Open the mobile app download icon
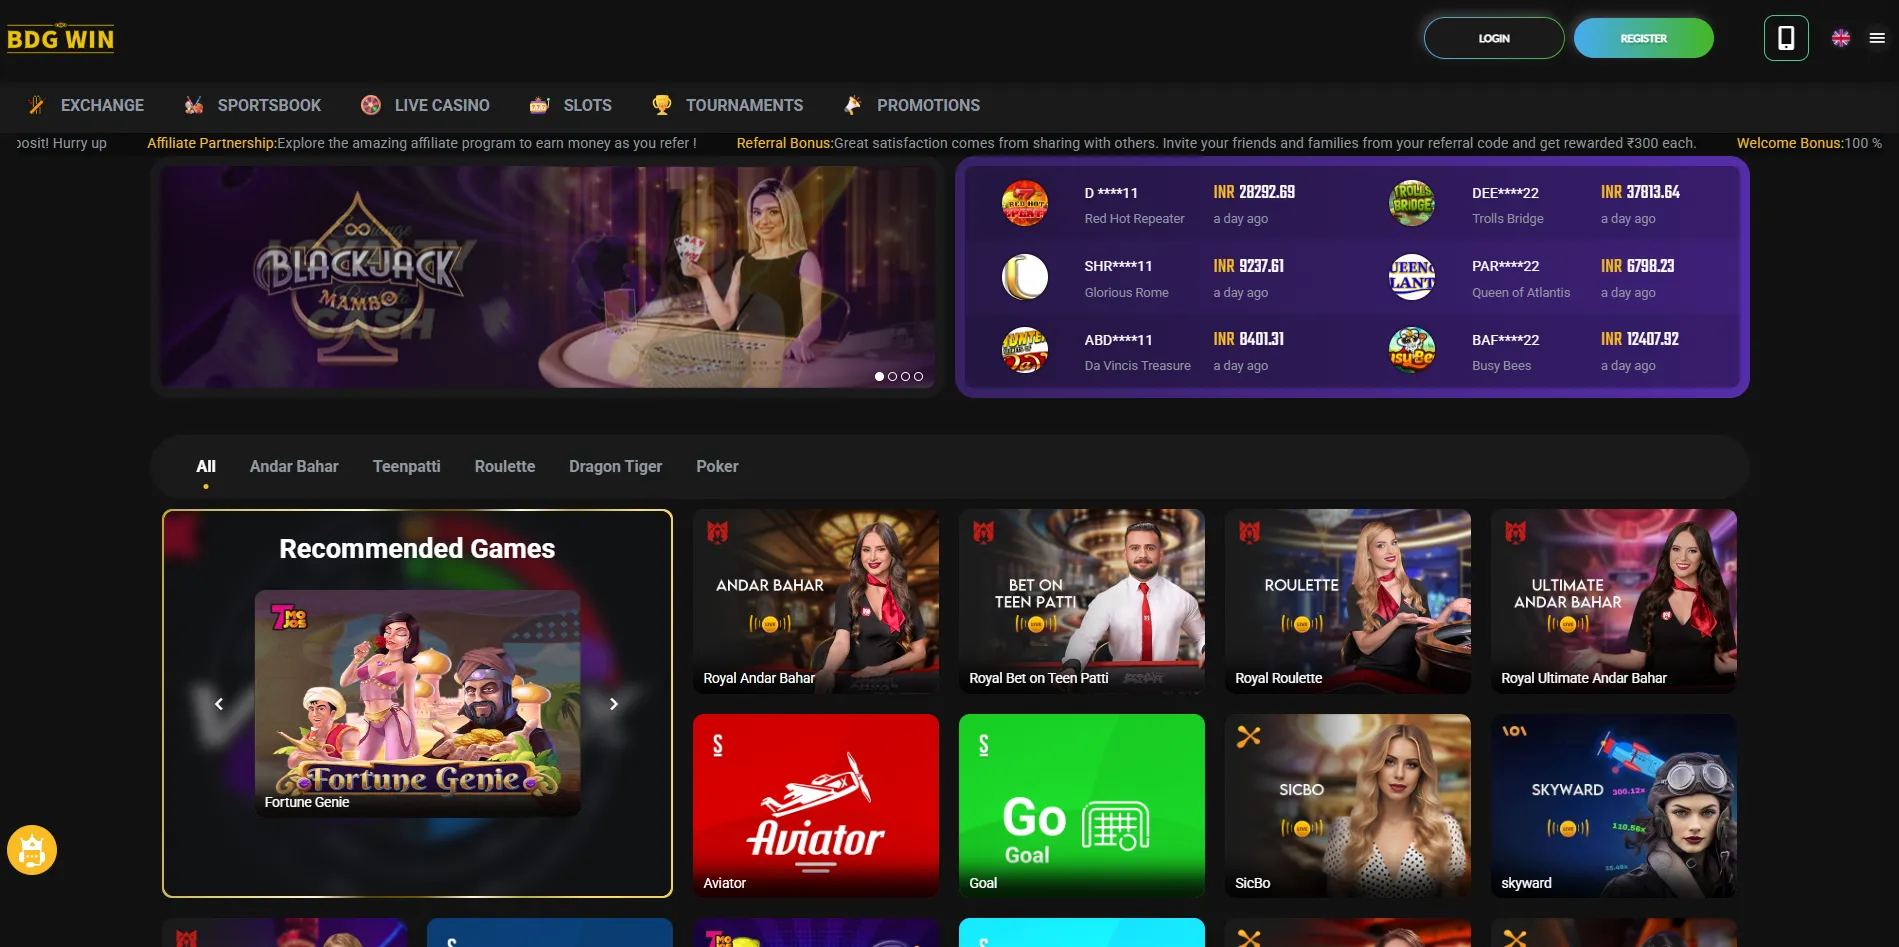1899x947 pixels. [1786, 38]
